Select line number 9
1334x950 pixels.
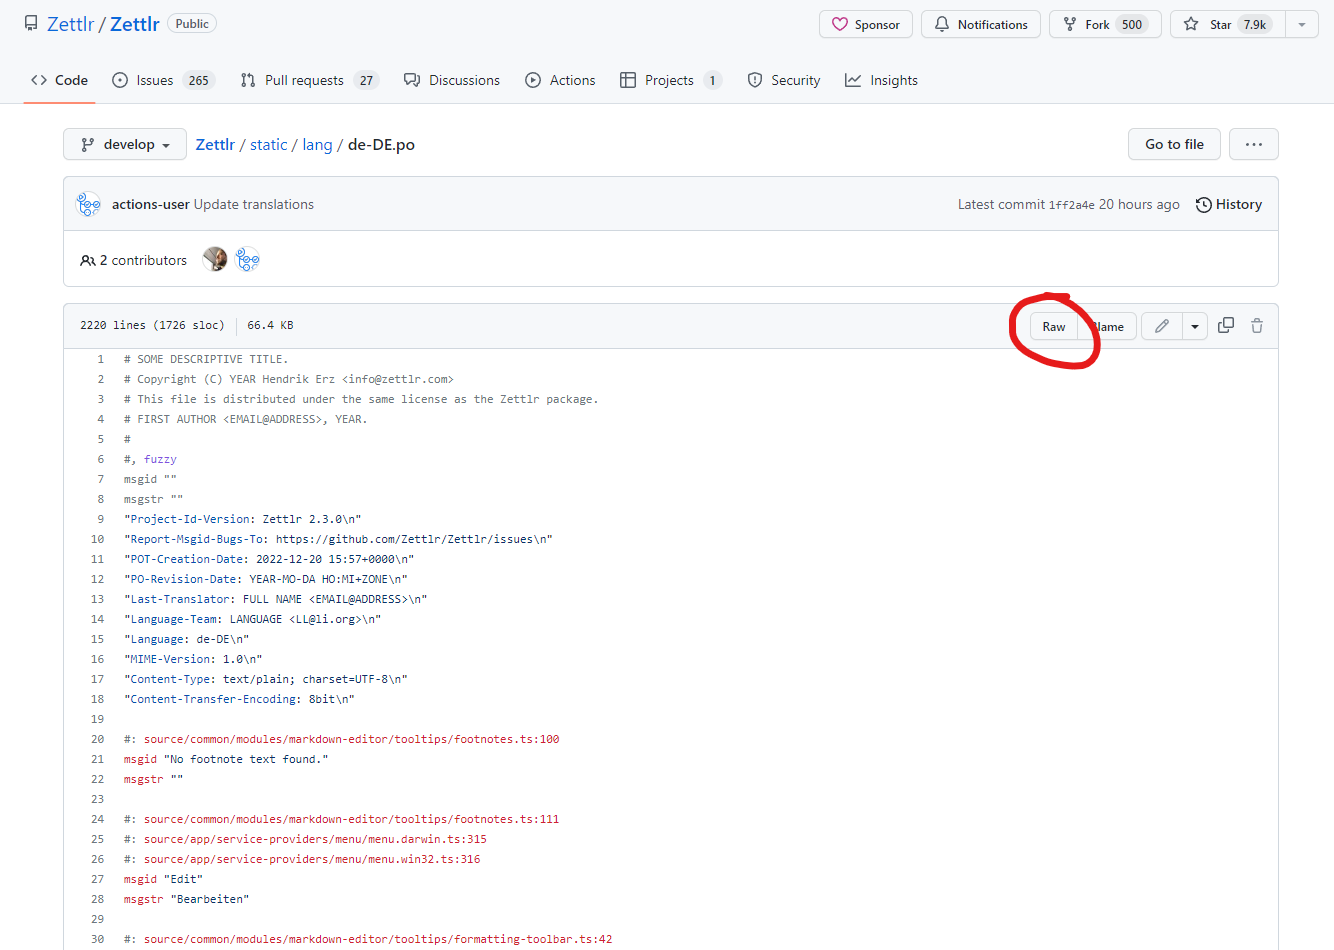coord(100,519)
